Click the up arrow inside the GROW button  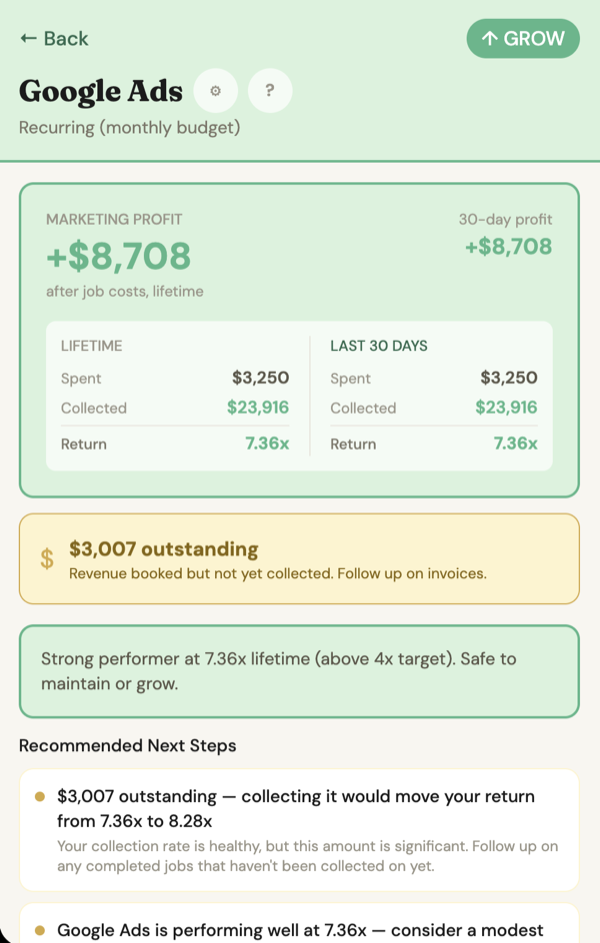[490, 38]
